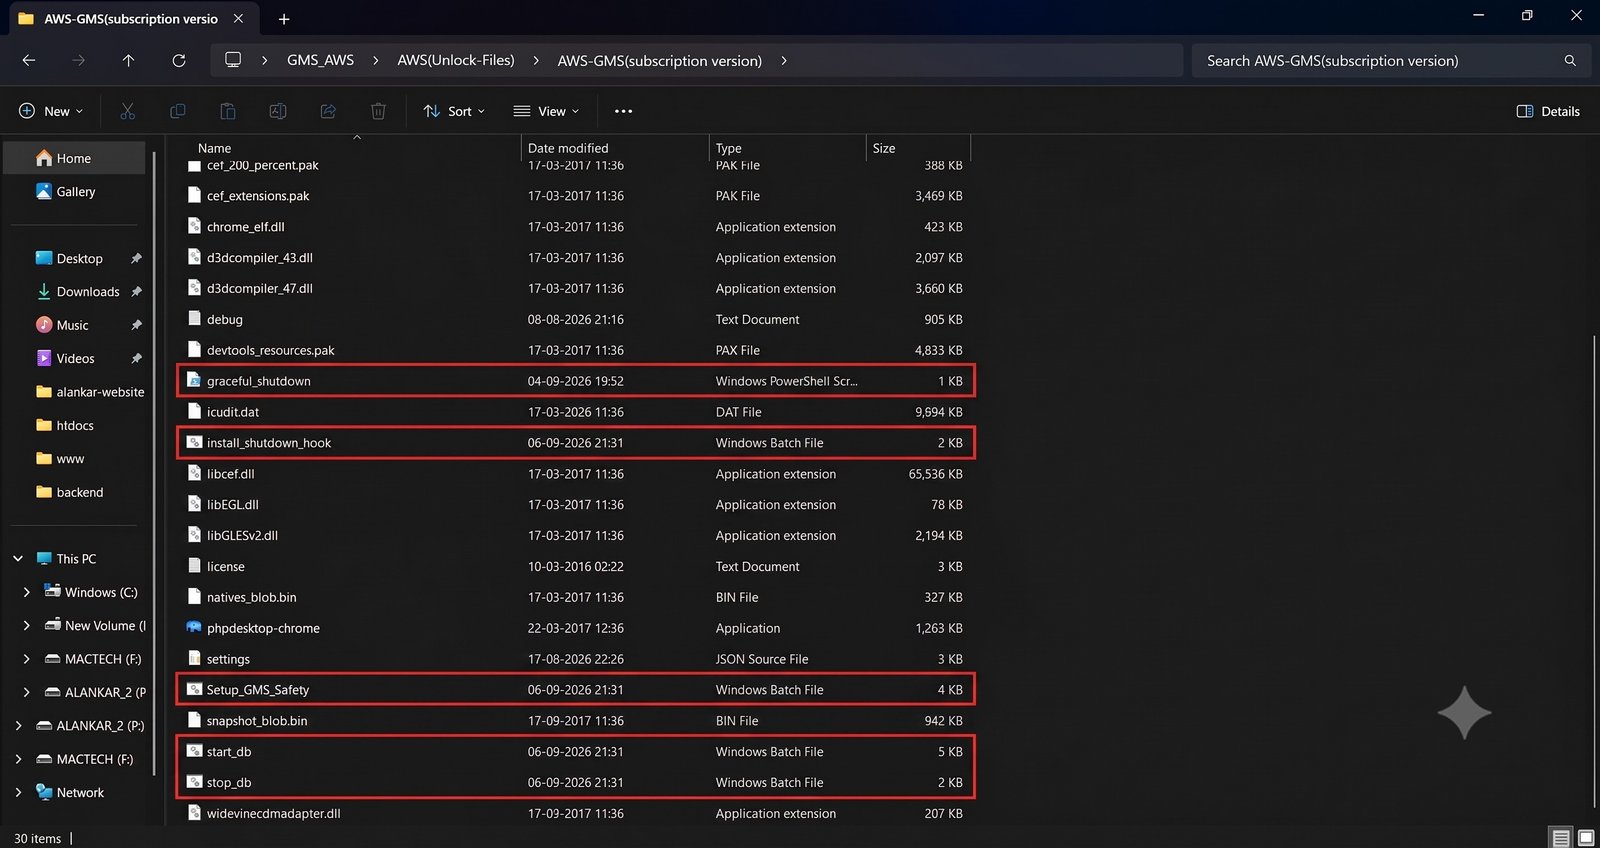The height and width of the screenshot is (848, 1600).
Task: Open Downloads in the sidebar
Action: click(88, 292)
